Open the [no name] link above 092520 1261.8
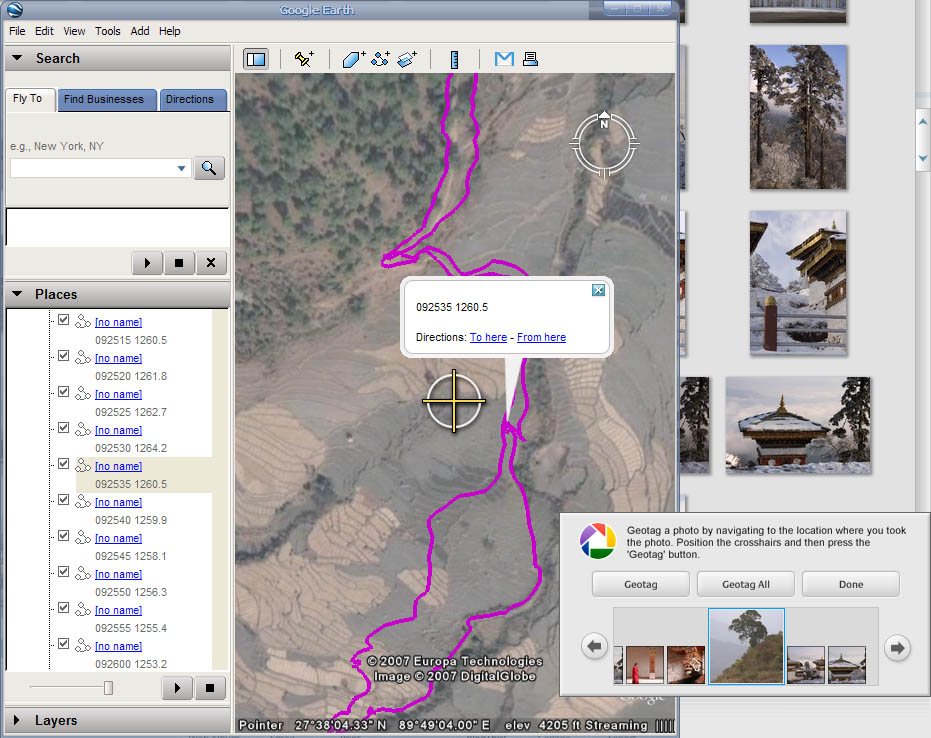 pyautogui.click(x=118, y=358)
